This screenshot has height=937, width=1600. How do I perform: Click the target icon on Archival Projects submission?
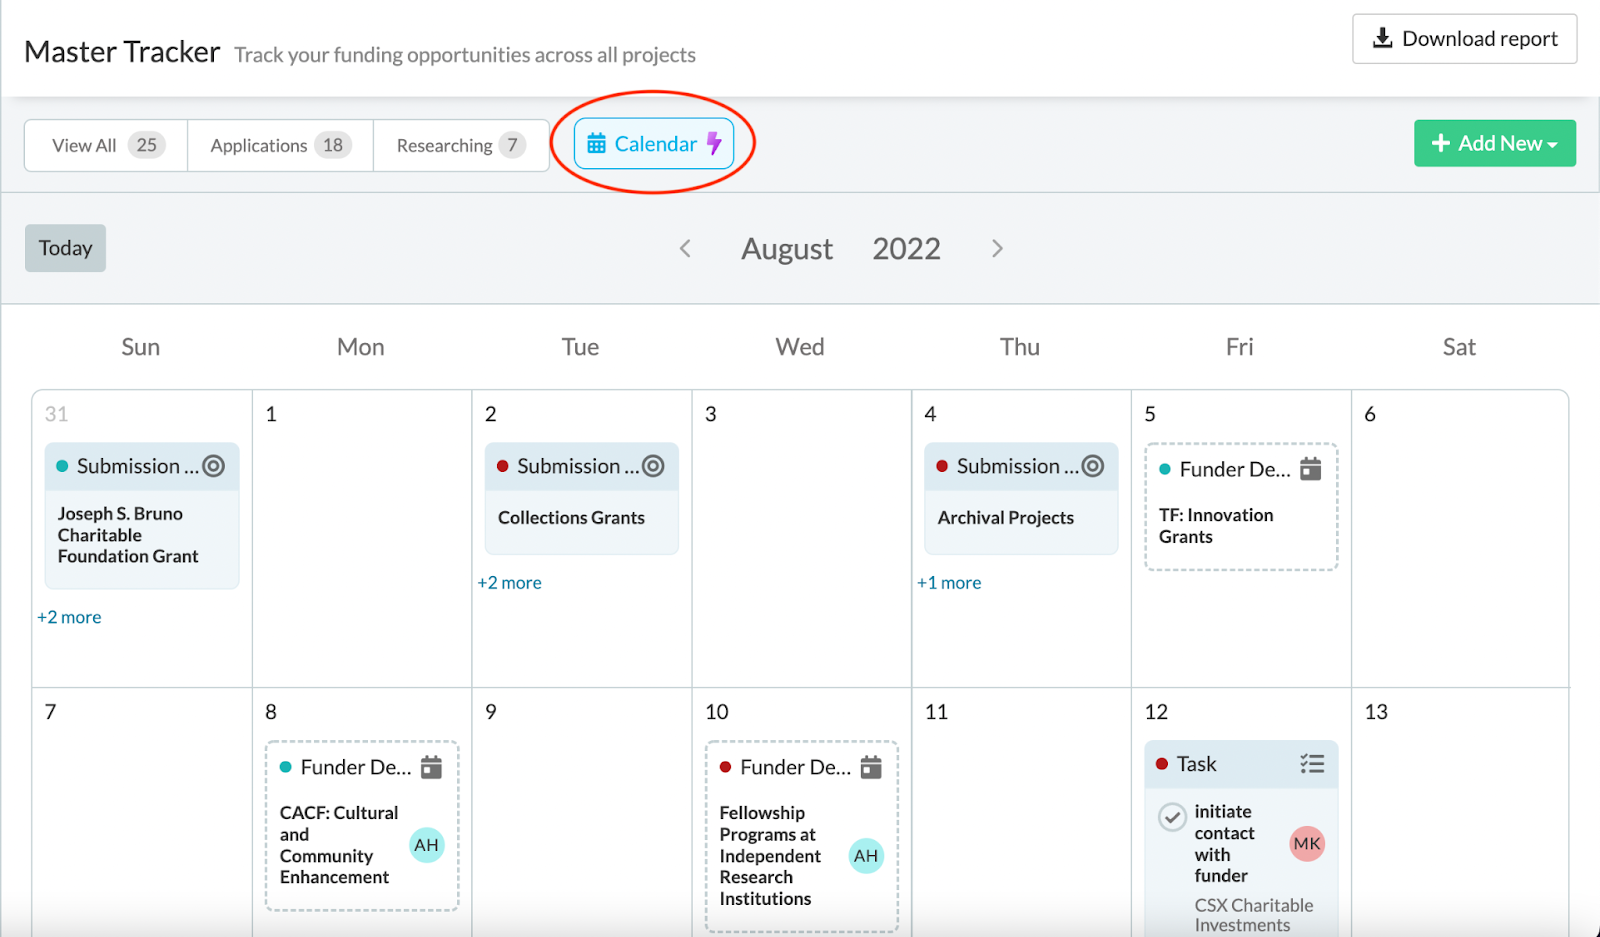coord(1093,466)
